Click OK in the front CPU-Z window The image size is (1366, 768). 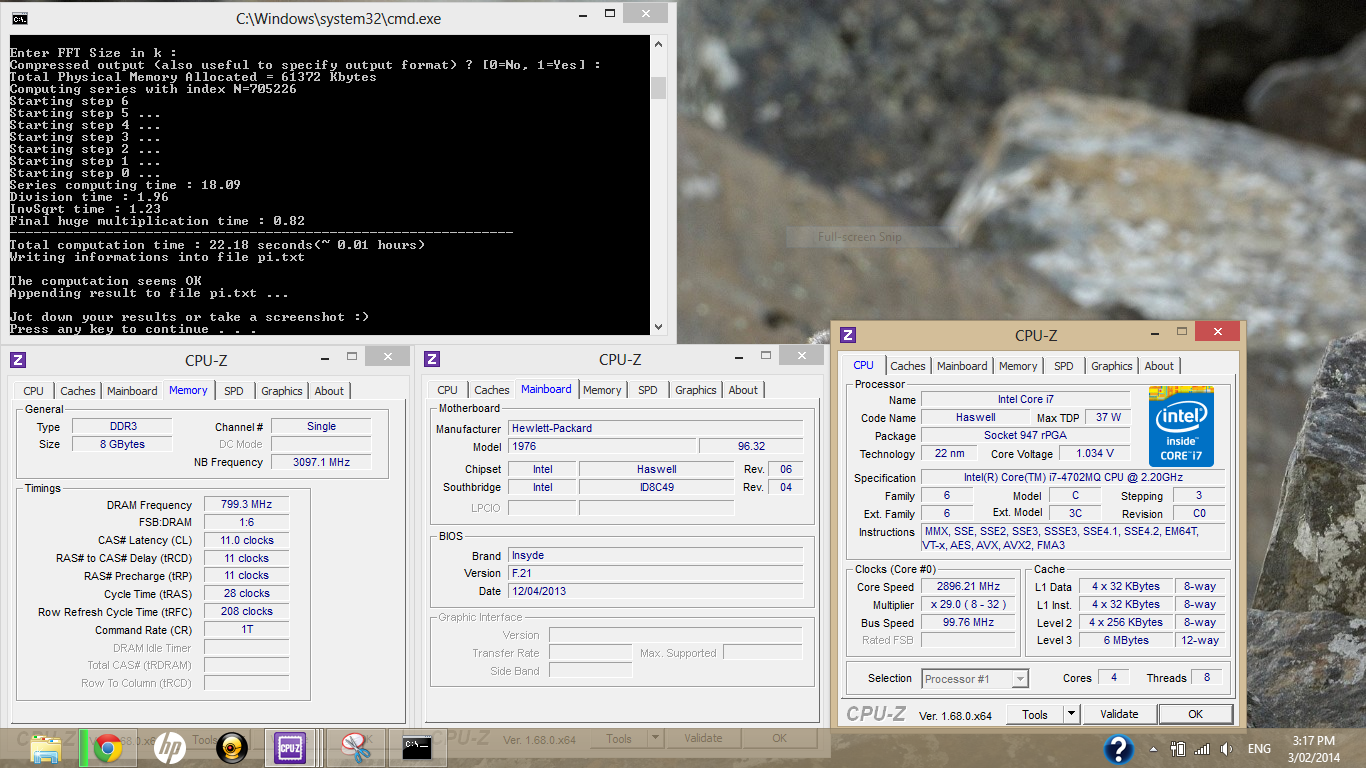(x=1195, y=714)
